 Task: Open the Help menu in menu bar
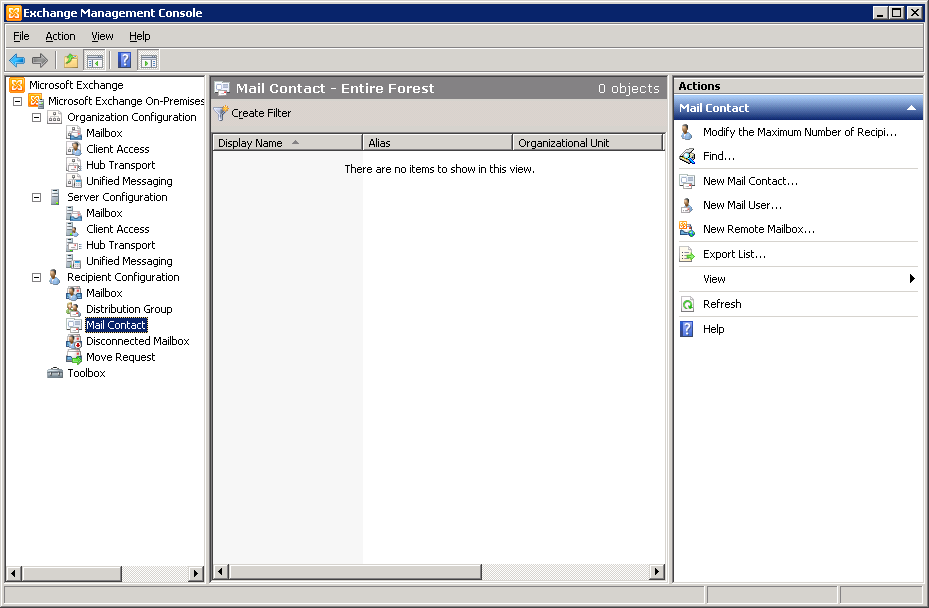point(140,36)
